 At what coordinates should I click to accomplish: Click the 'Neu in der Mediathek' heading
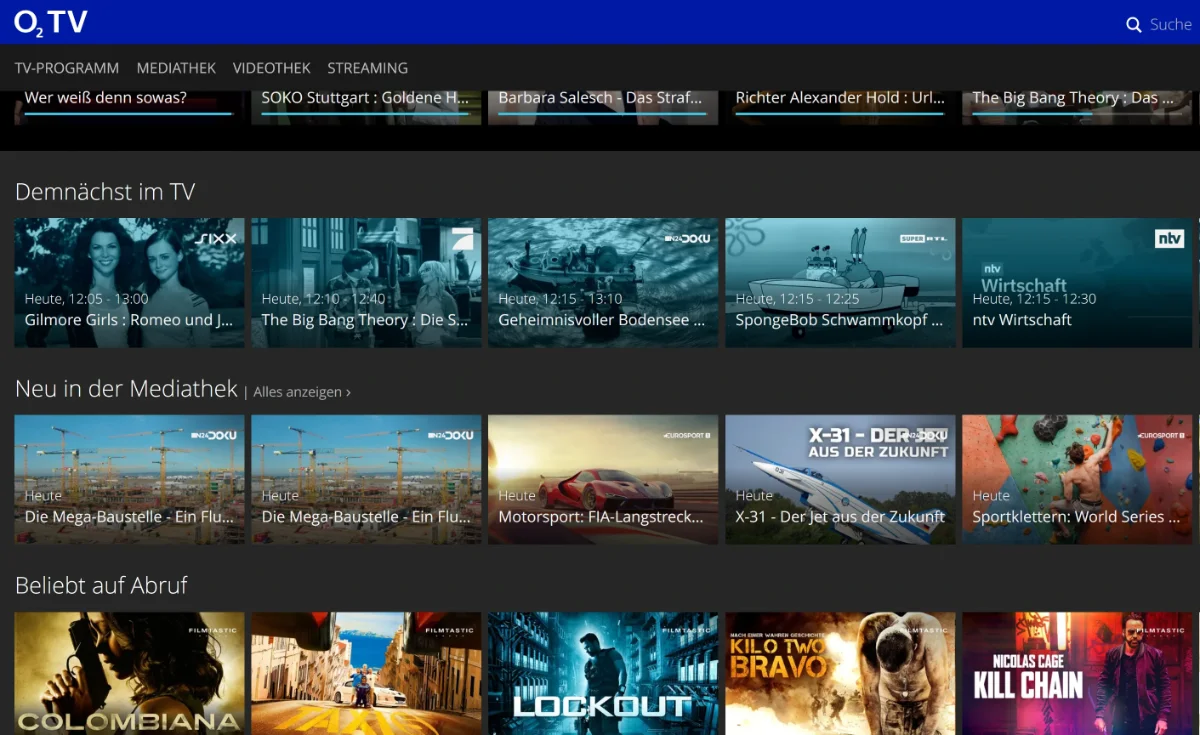[x=126, y=389]
